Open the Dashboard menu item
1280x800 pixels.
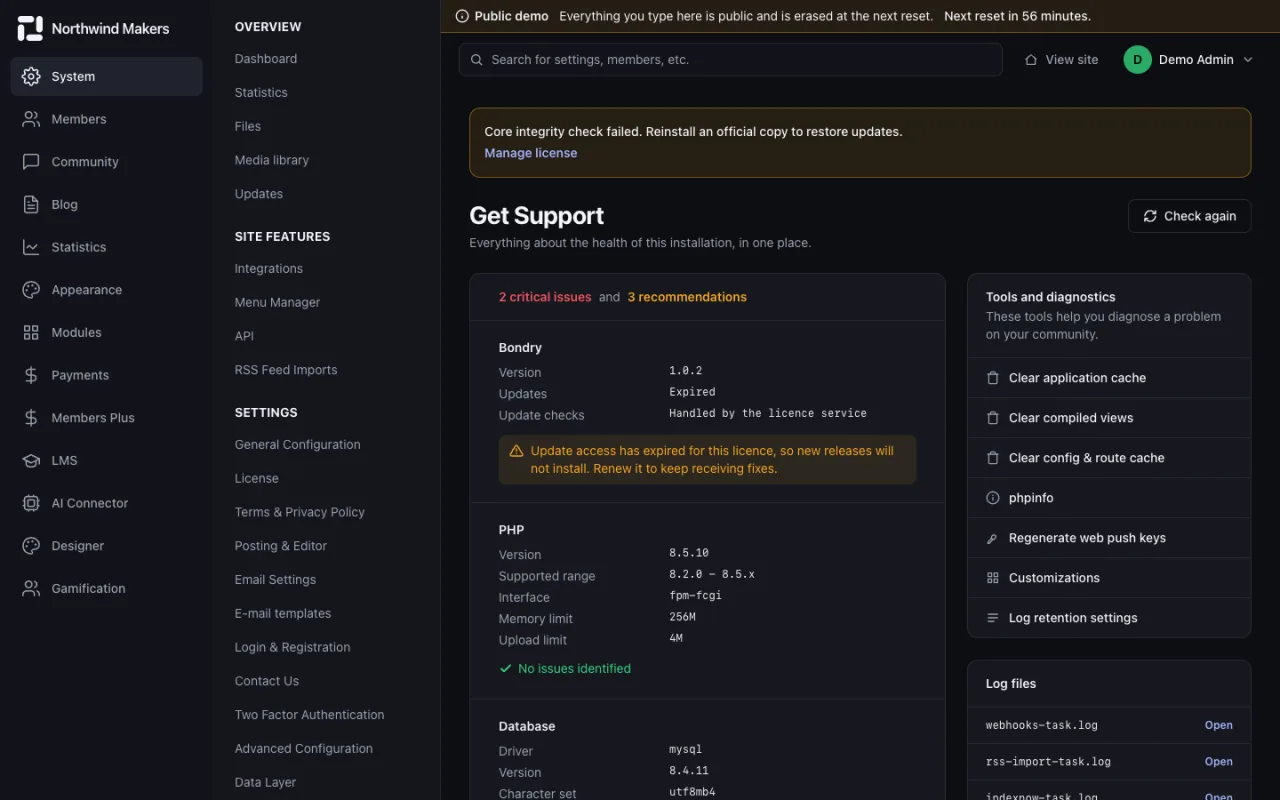(266, 59)
